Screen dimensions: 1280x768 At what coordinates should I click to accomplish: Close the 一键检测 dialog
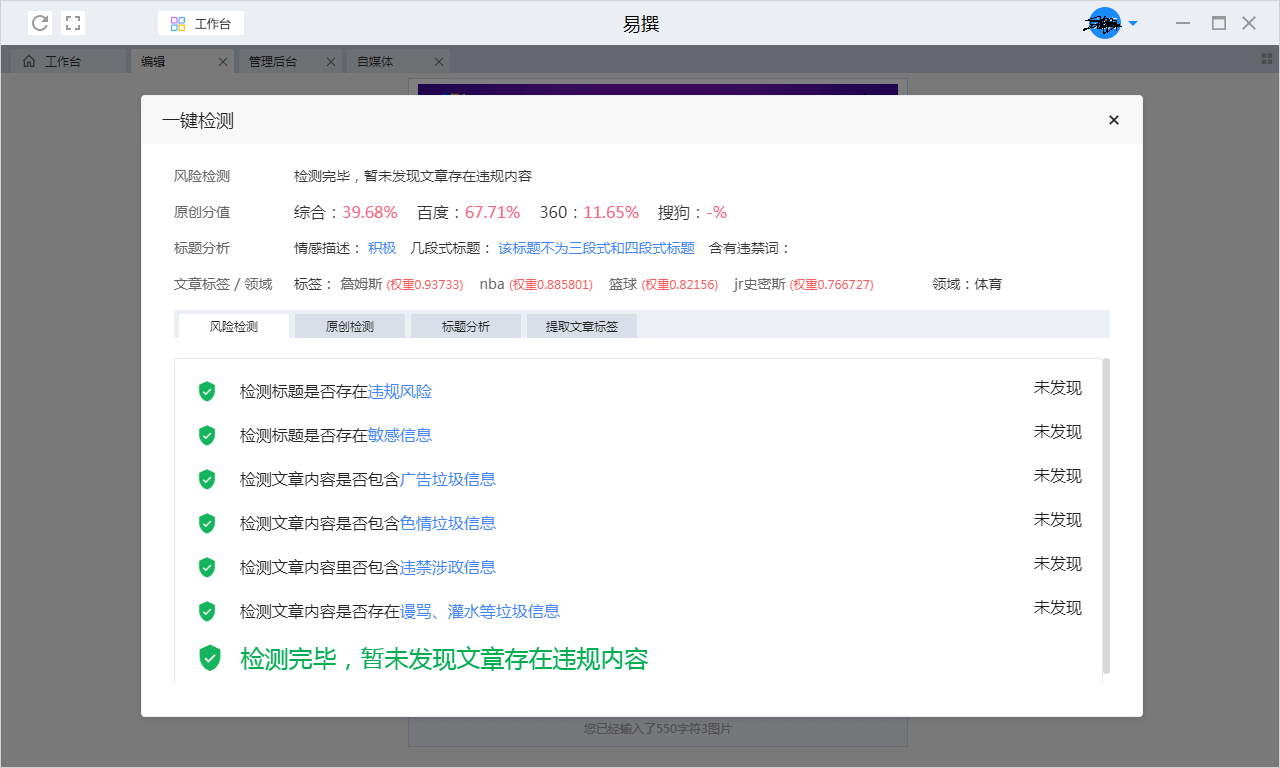point(1113,120)
